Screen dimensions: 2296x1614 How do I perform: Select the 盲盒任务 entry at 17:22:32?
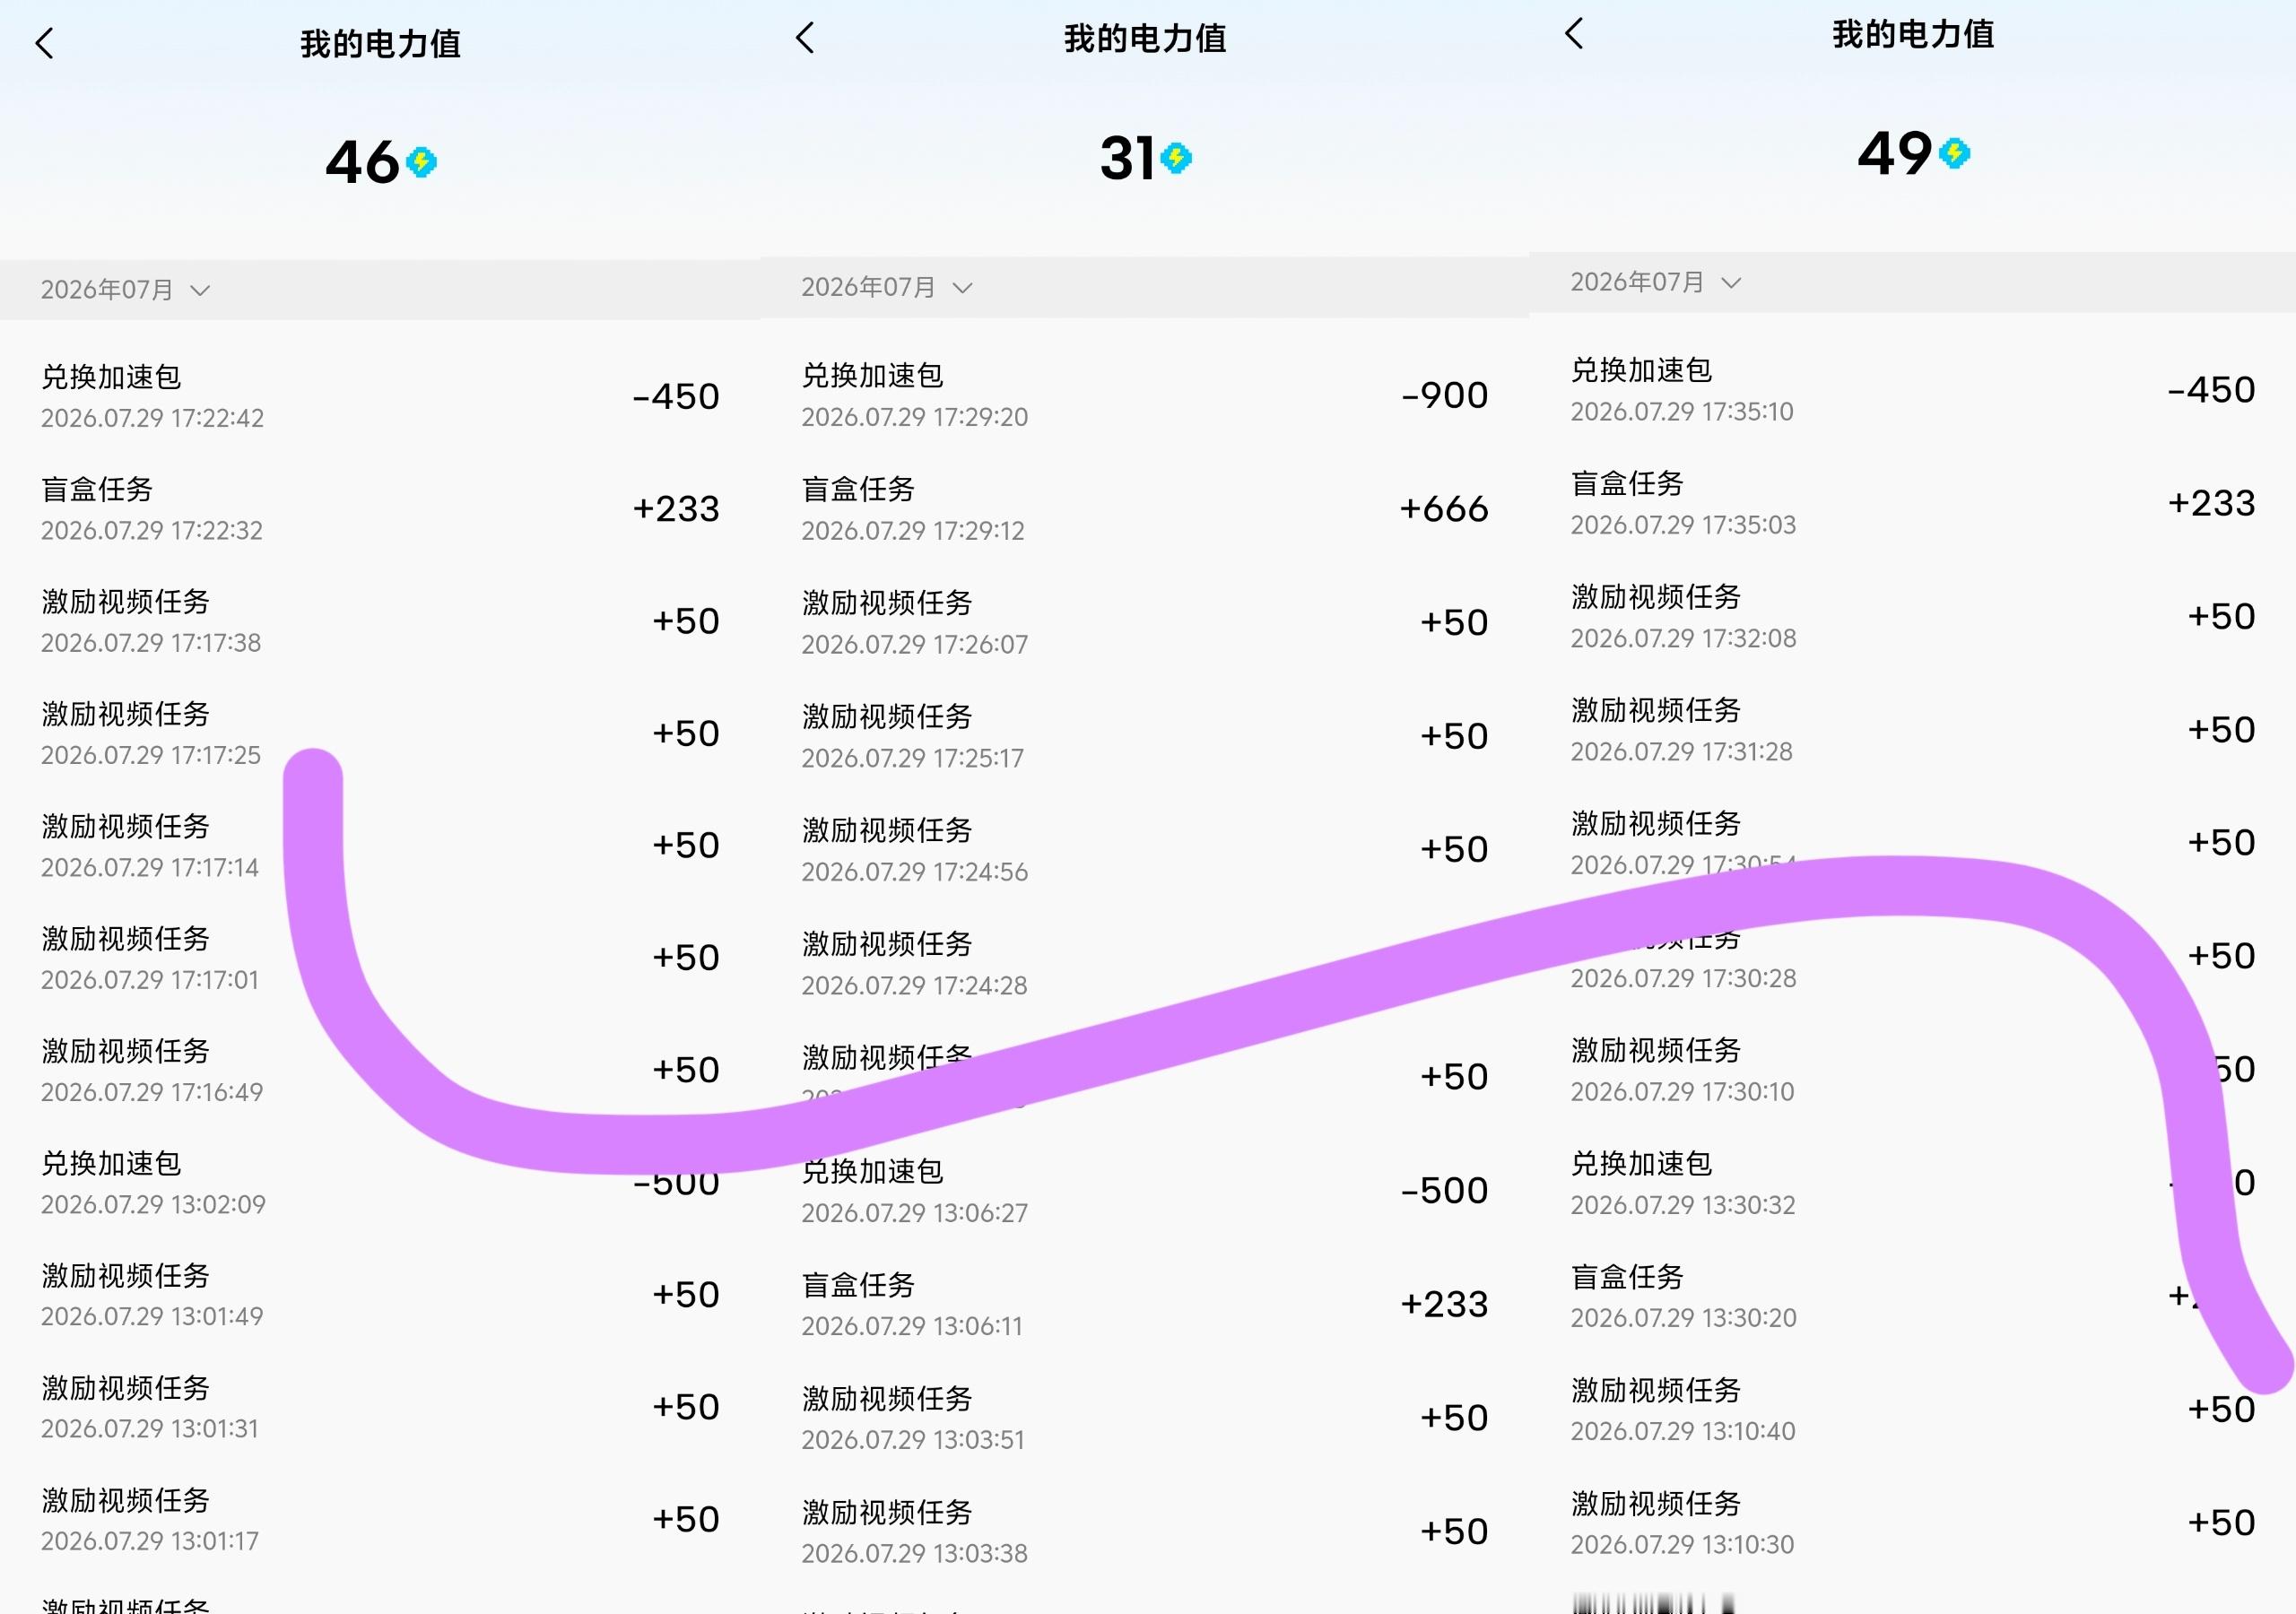pyautogui.click(x=380, y=509)
